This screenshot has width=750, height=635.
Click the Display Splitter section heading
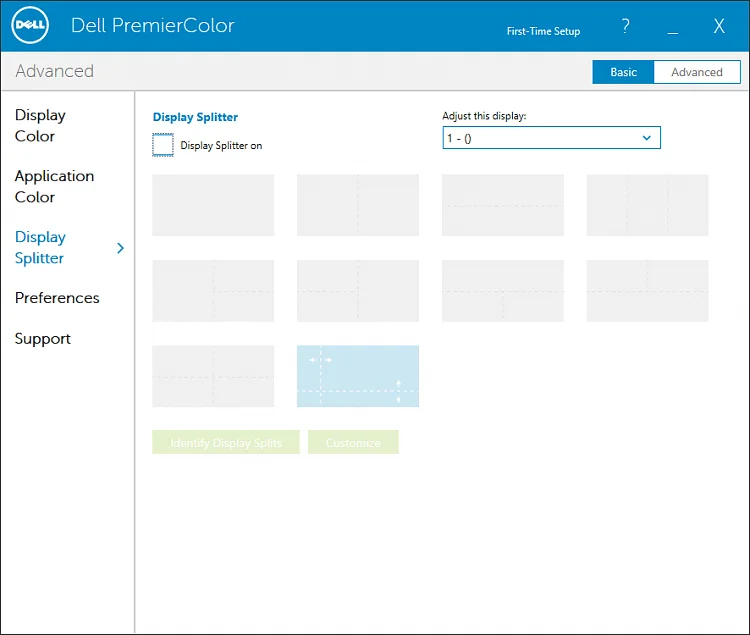point(195,117)
